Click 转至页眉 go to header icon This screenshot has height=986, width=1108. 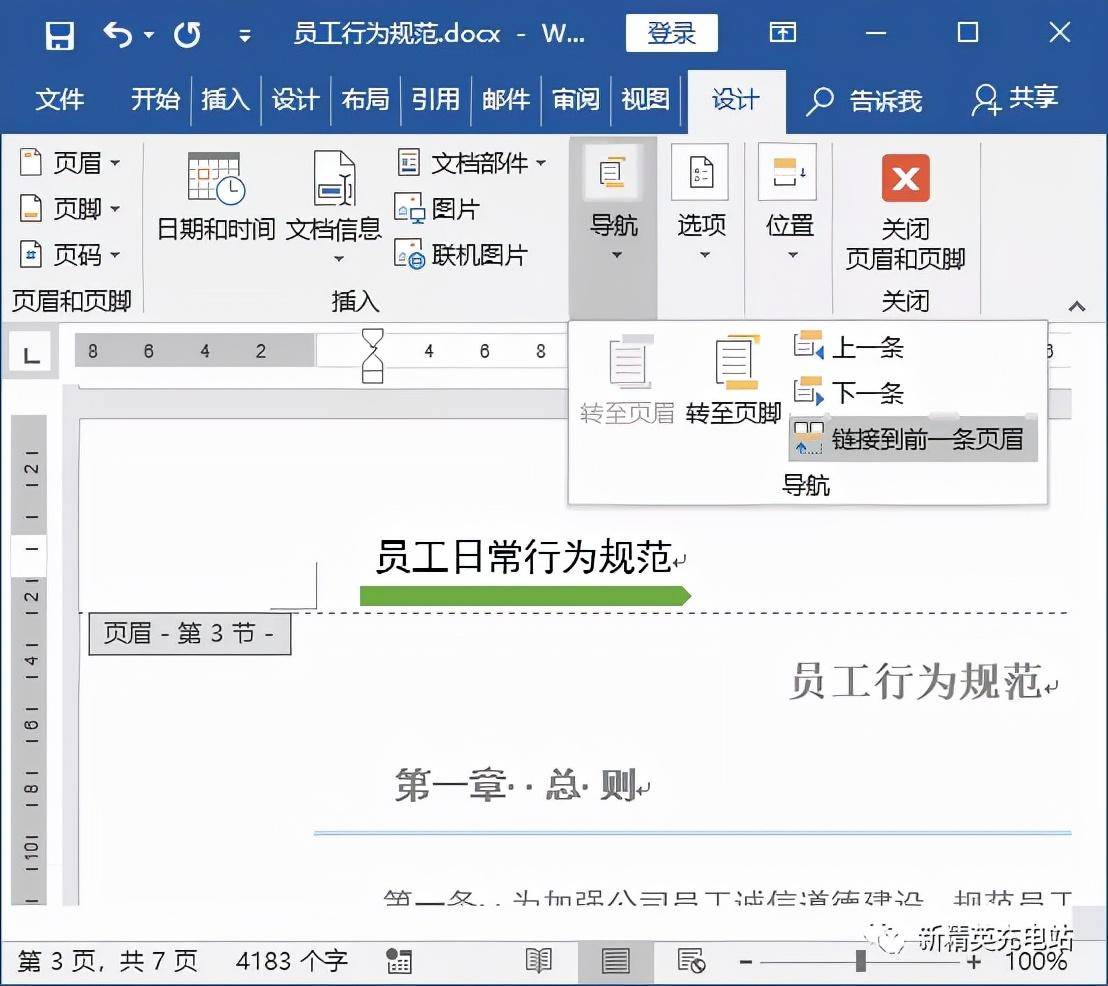click(627, 380)
